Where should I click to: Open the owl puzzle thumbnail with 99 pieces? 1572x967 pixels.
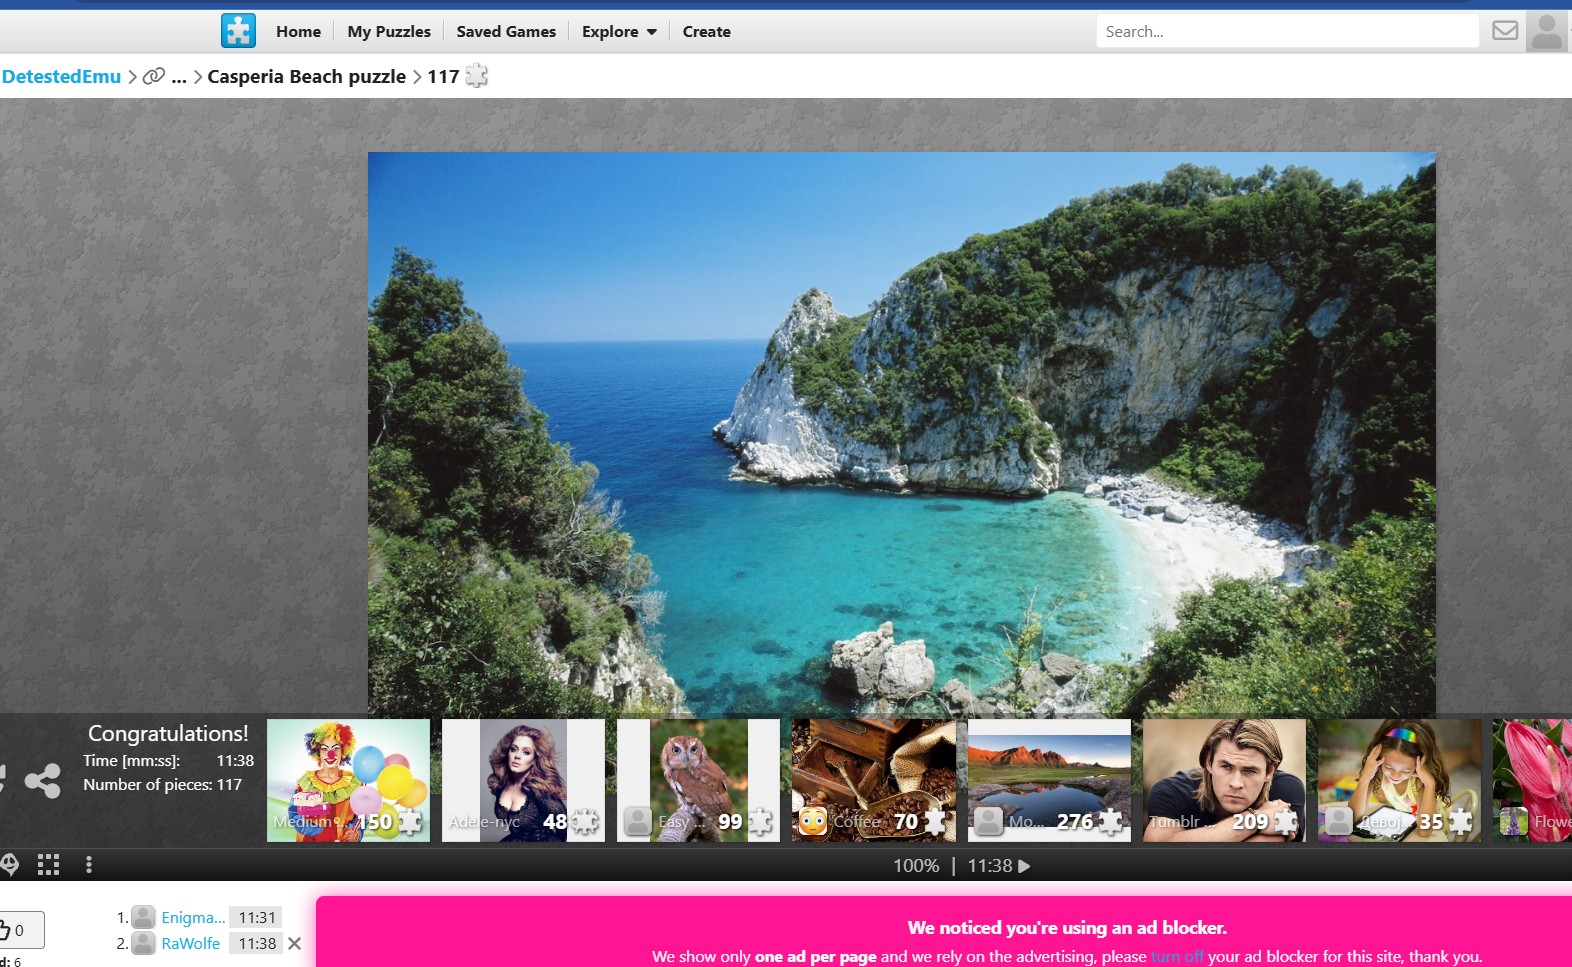pyautogui.click(x=698, y=780)
